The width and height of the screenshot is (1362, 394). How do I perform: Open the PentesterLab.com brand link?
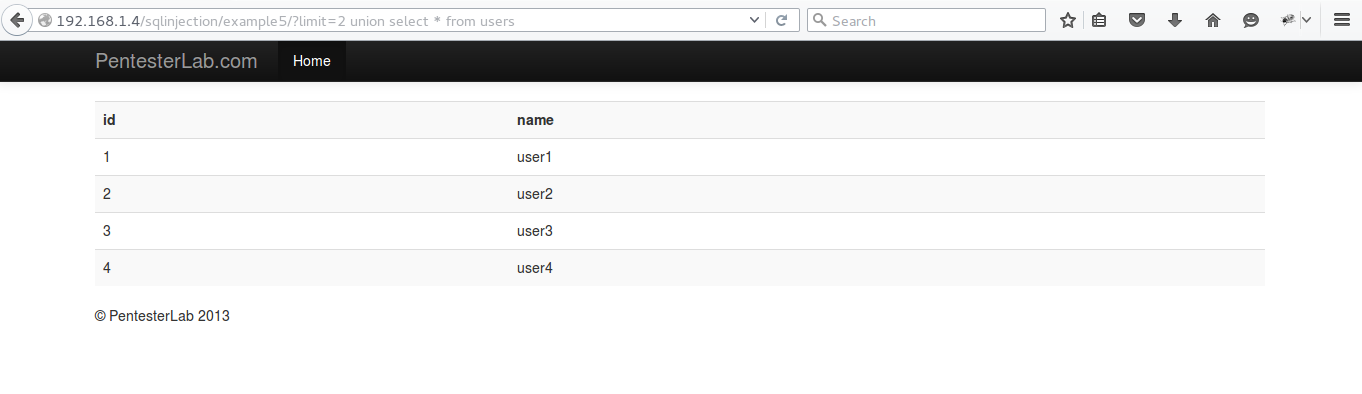pos(176,61)
